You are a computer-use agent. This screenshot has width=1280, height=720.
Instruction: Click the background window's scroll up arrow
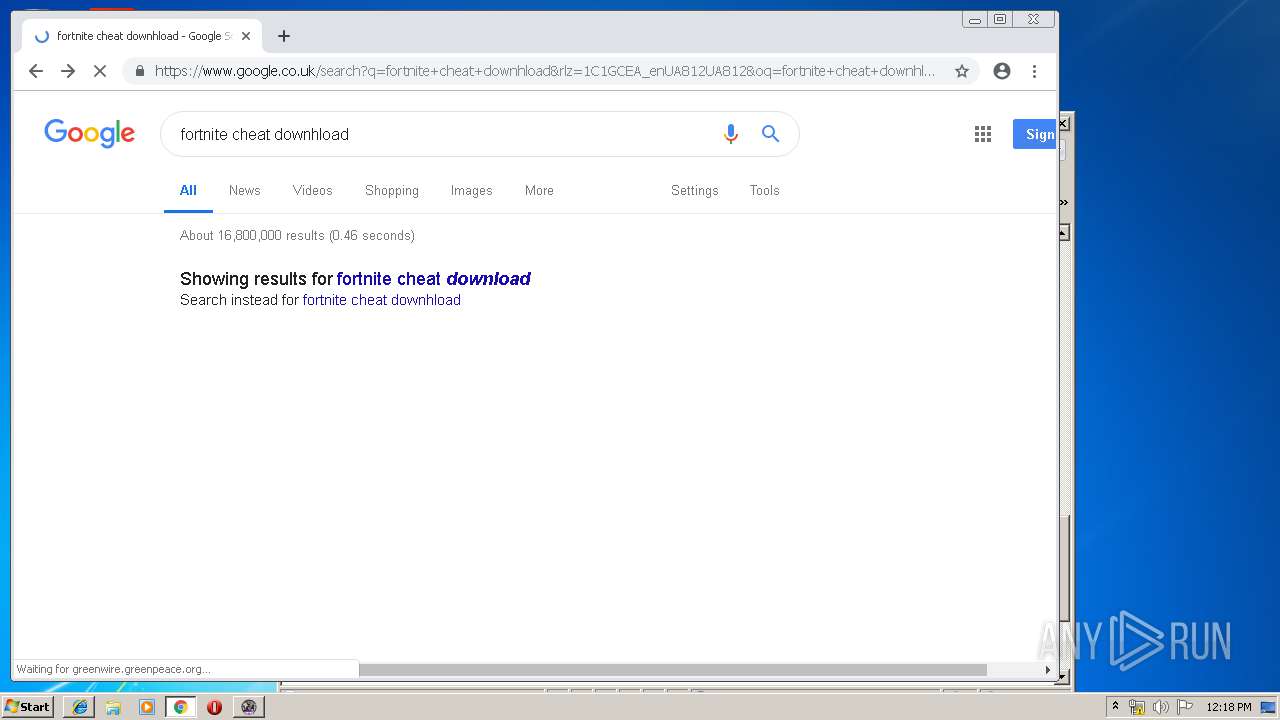coord(1064,233)
